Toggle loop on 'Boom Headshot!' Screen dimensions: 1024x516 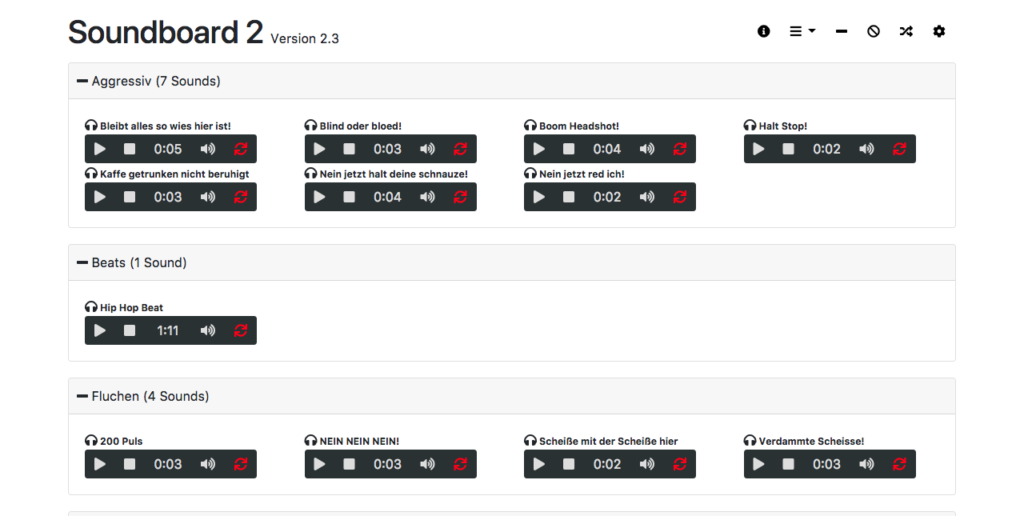coord(679,149)
